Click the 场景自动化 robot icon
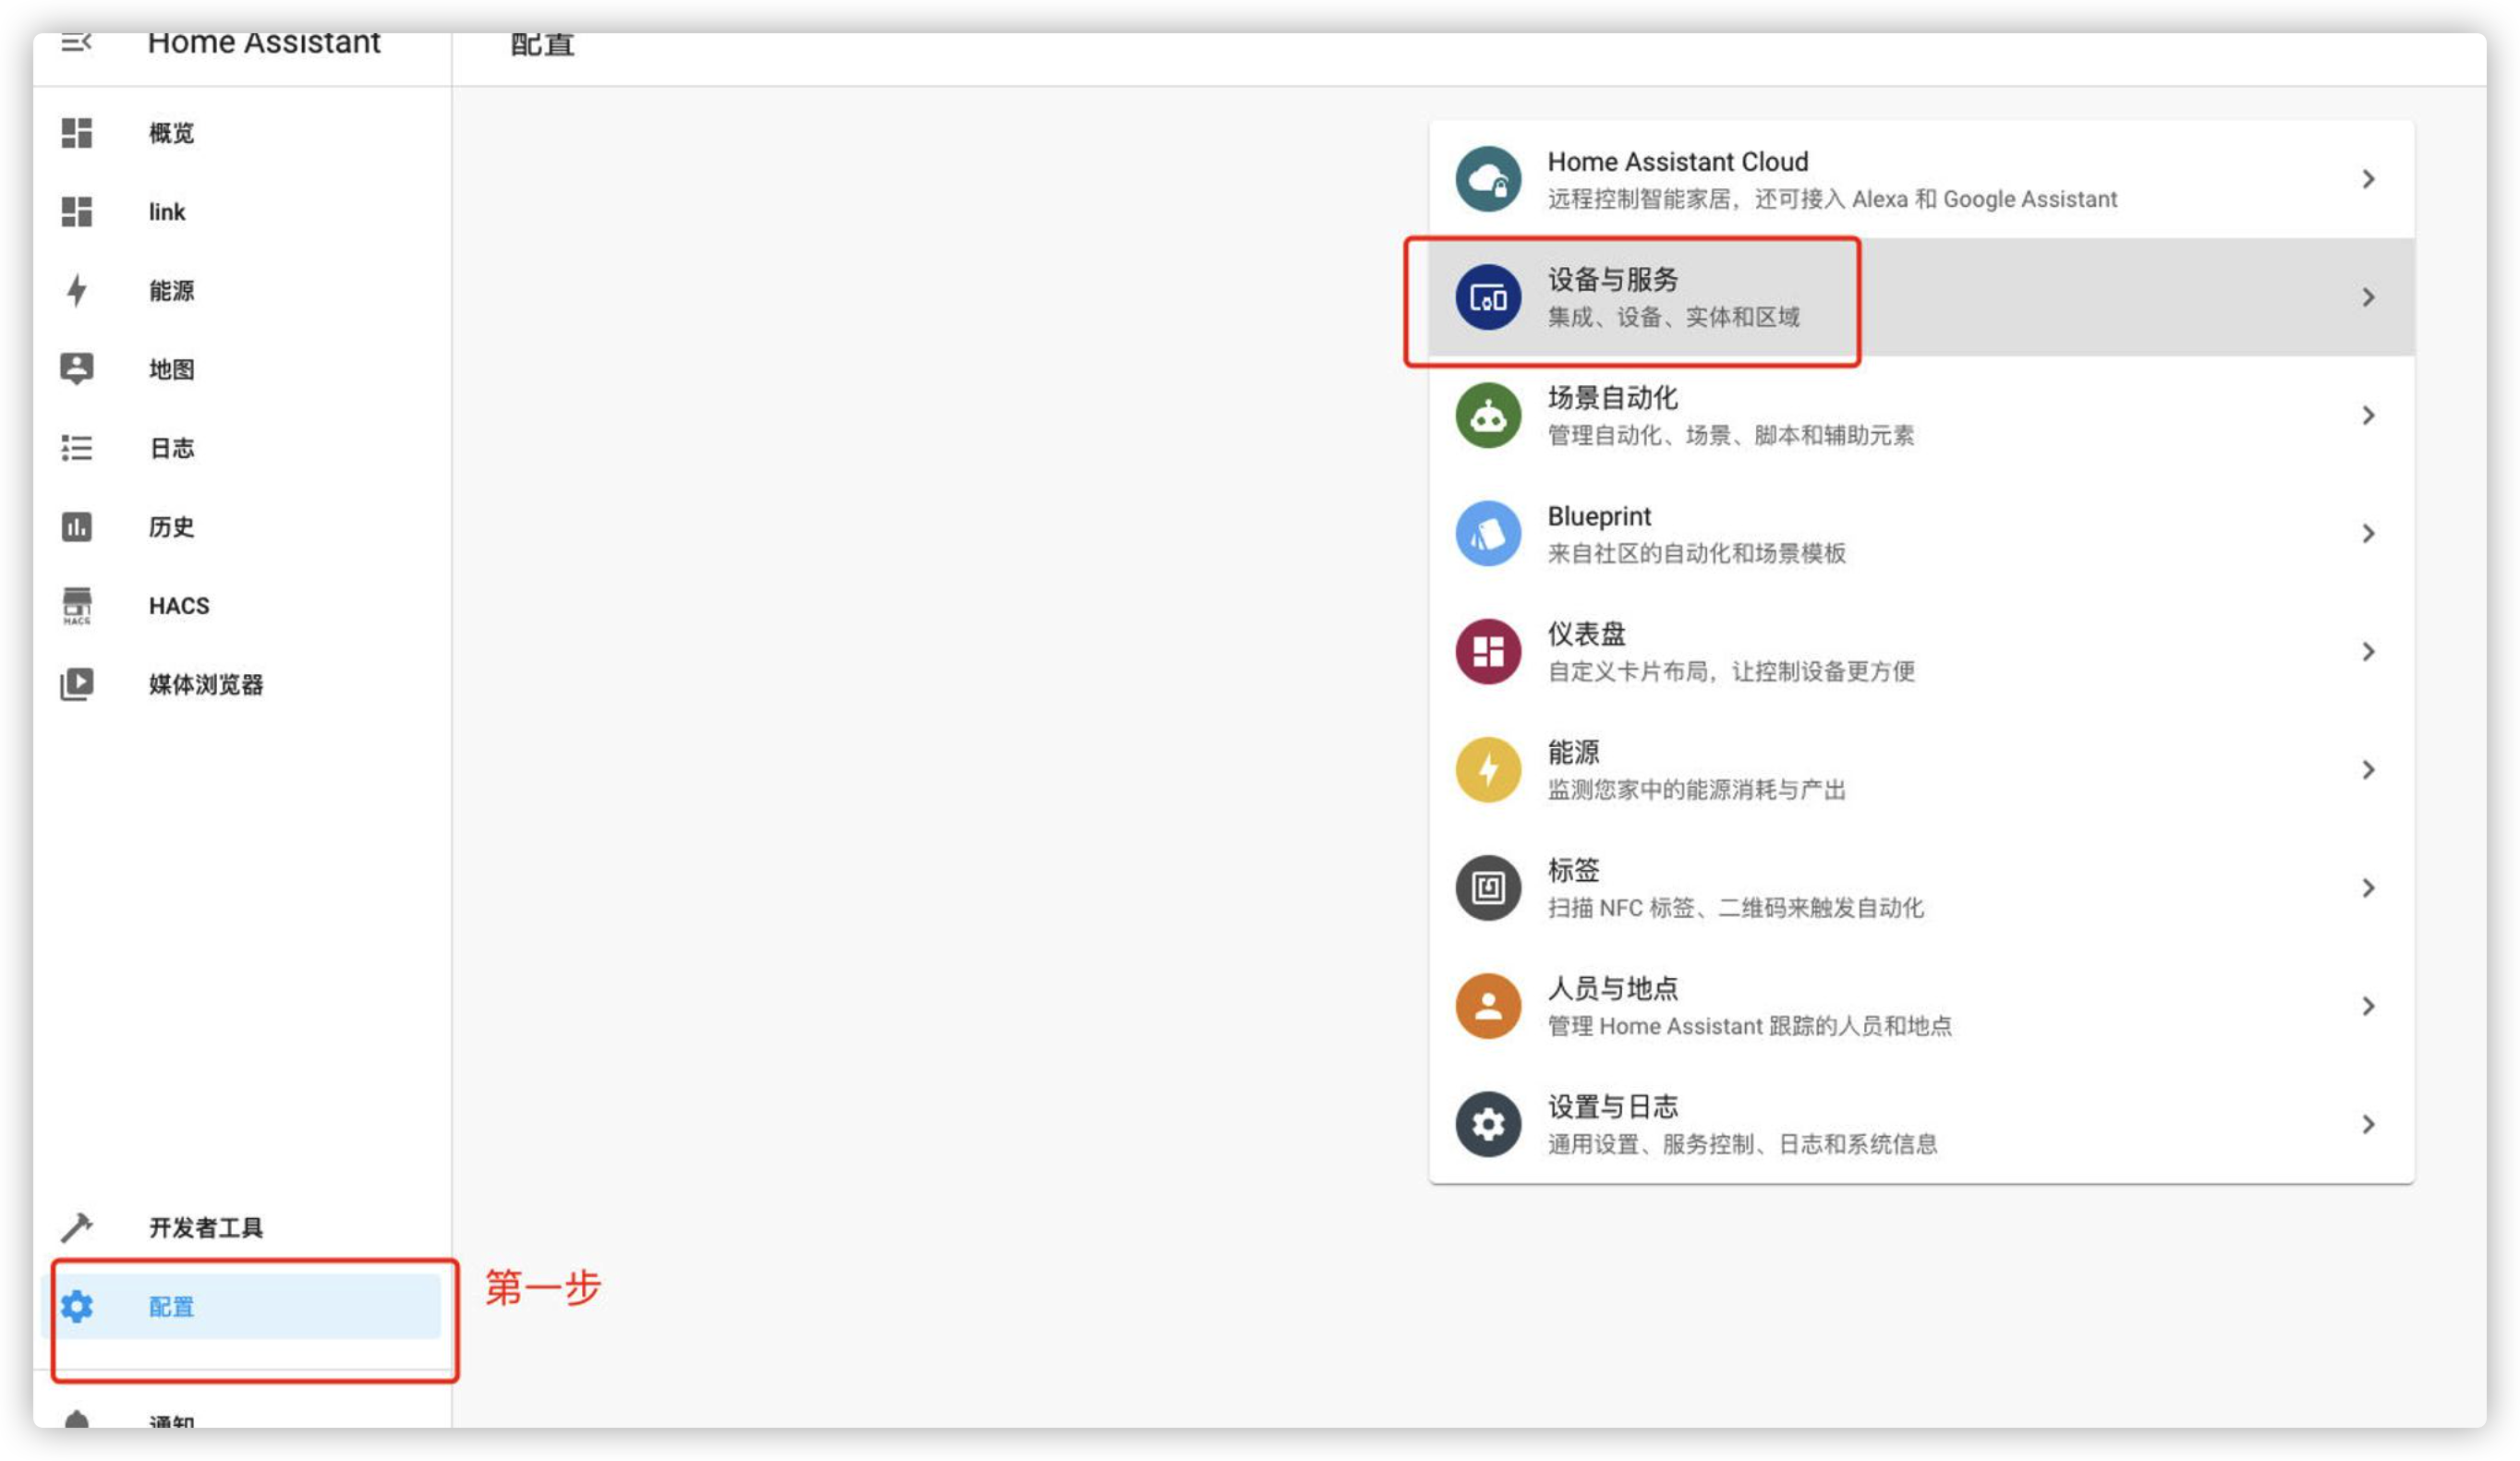 (1488, 415)
